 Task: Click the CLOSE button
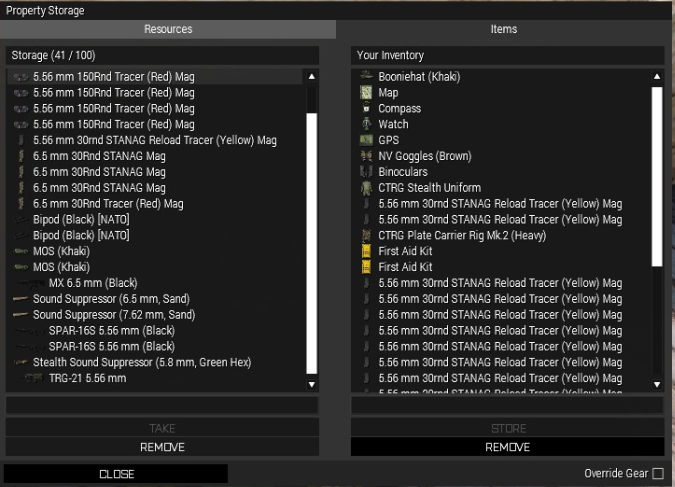(116, 474)
